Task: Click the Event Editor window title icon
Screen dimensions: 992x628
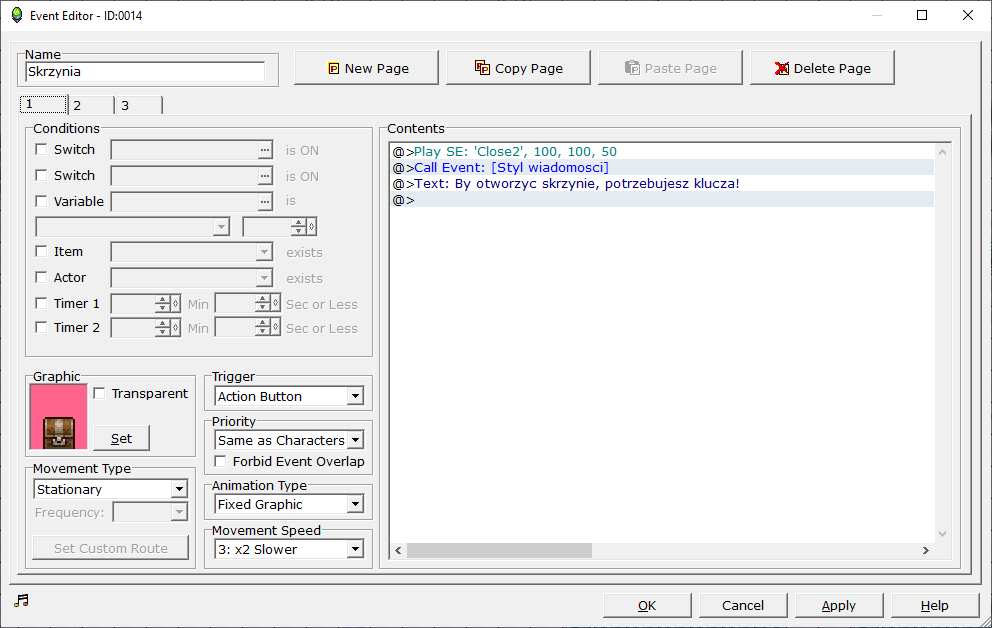Action: (x=16, y=15)
